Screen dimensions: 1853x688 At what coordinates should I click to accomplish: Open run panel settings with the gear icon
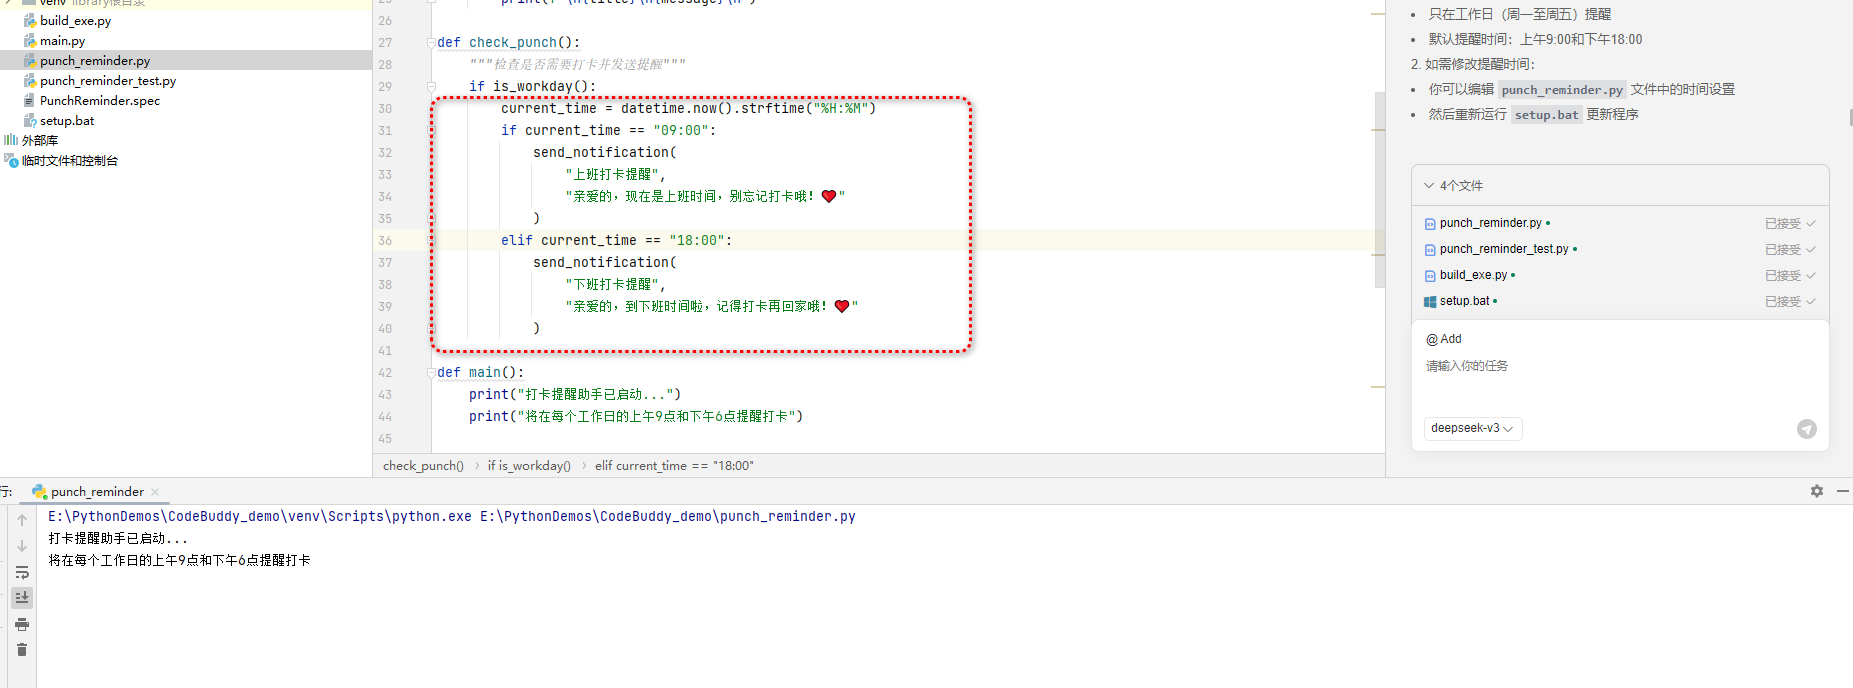point(1817,491)
